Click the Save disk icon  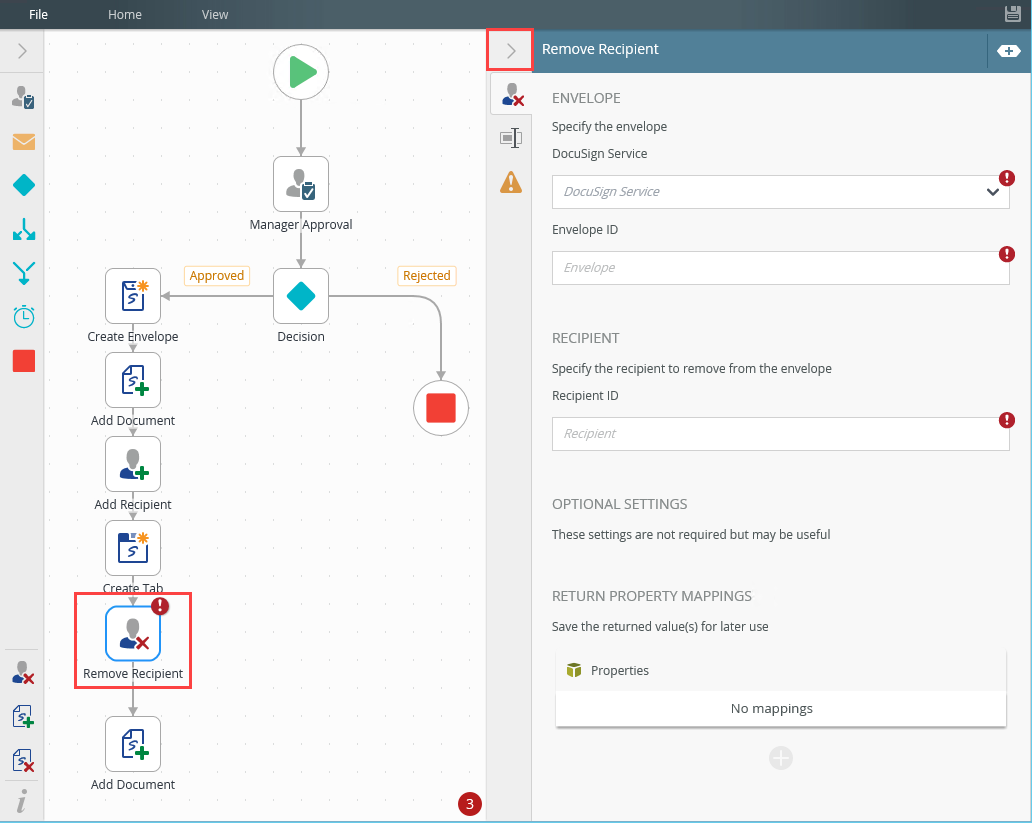[x=1012, y=14]
